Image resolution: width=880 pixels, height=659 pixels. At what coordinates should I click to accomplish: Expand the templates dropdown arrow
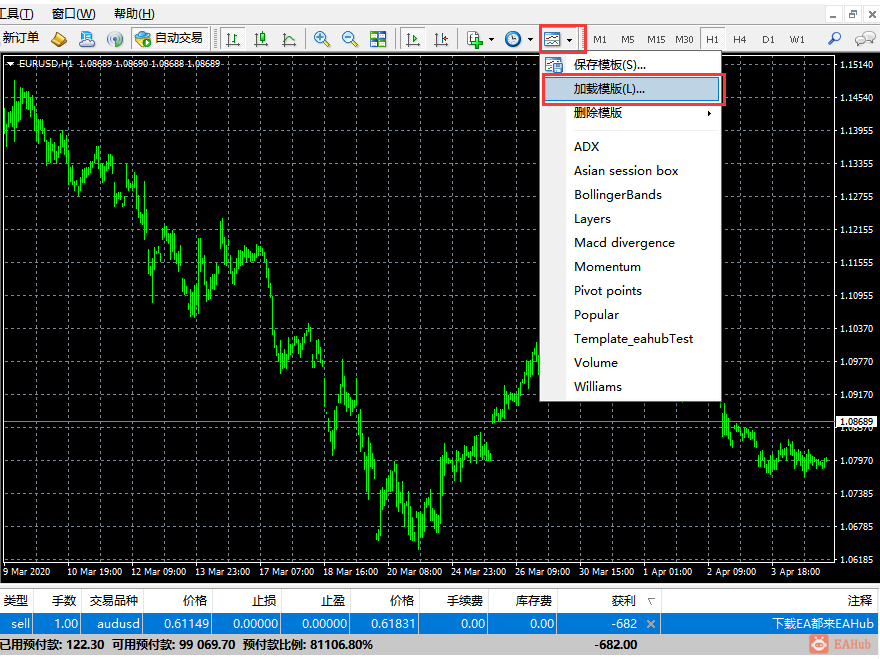(570, 40)
